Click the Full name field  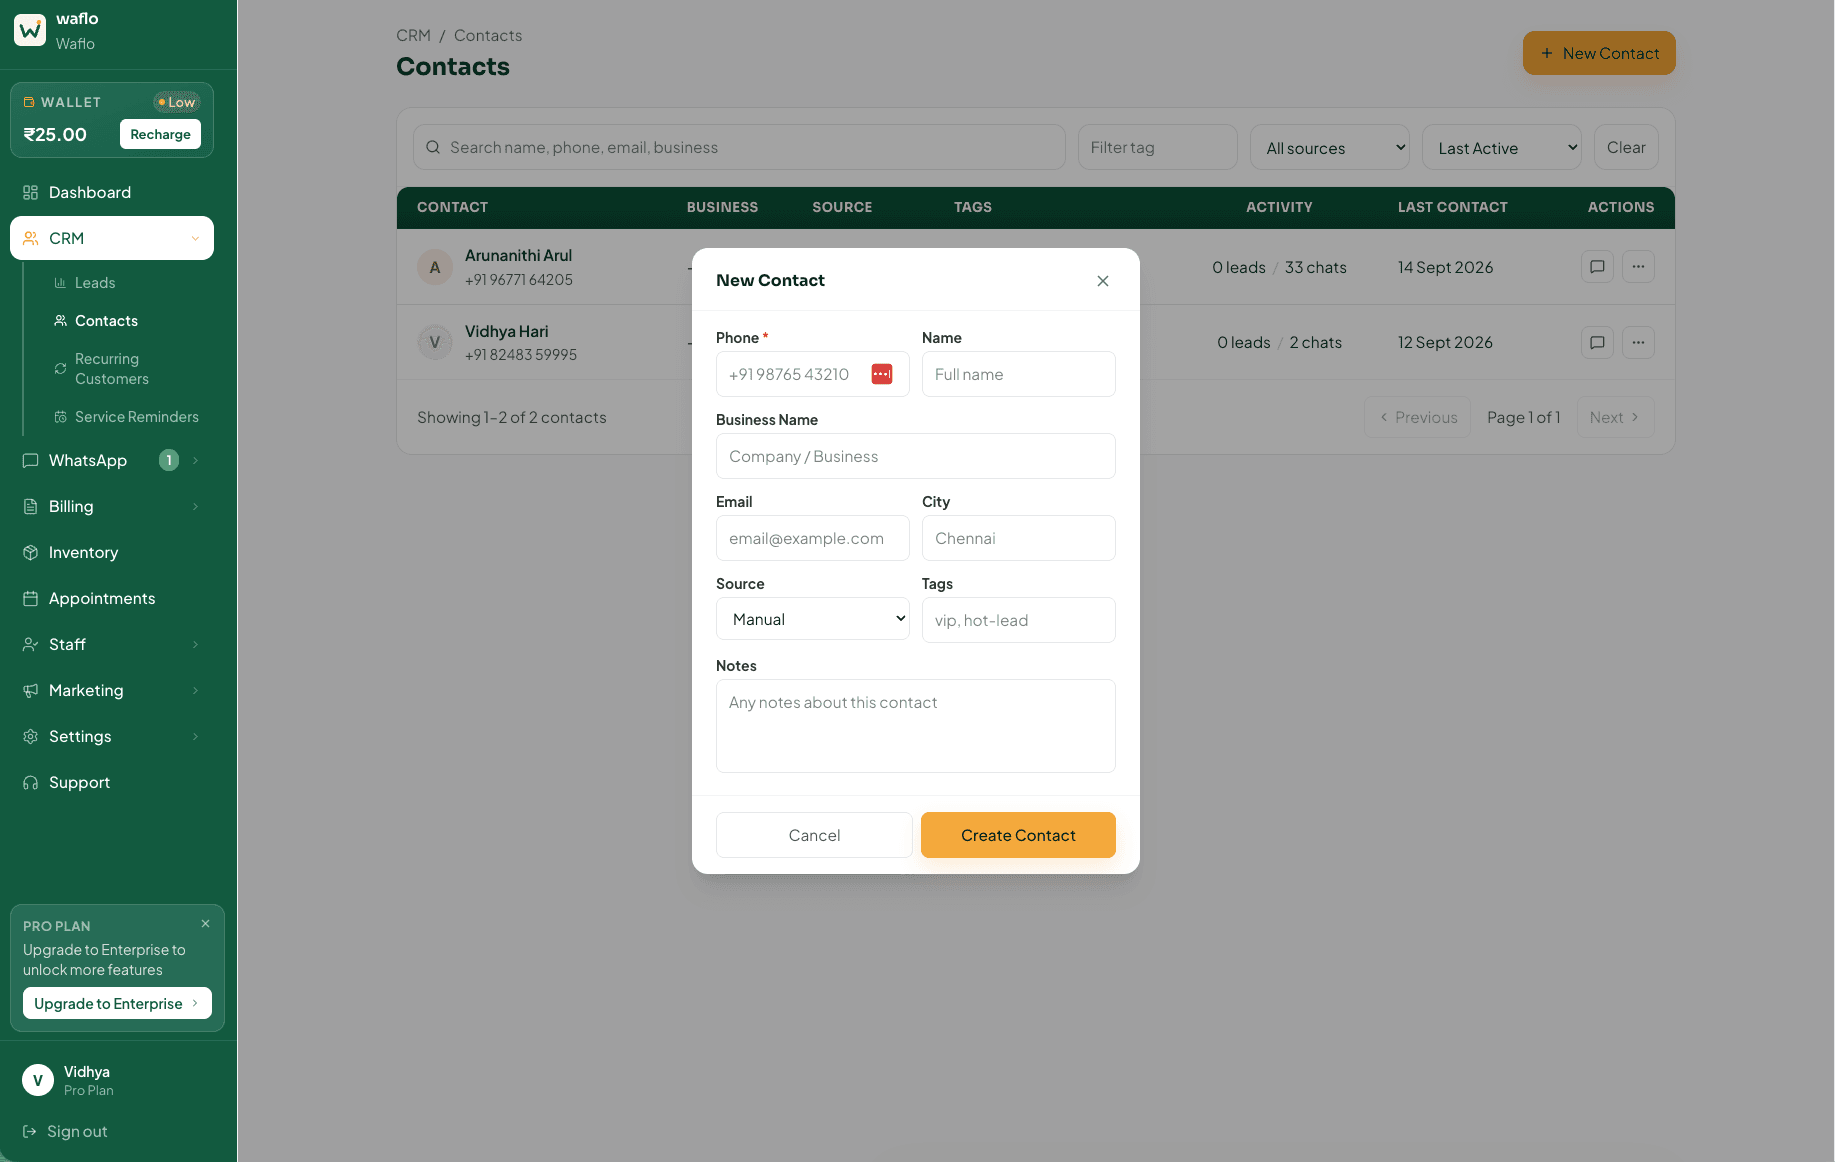click(x=1019, y=374)
